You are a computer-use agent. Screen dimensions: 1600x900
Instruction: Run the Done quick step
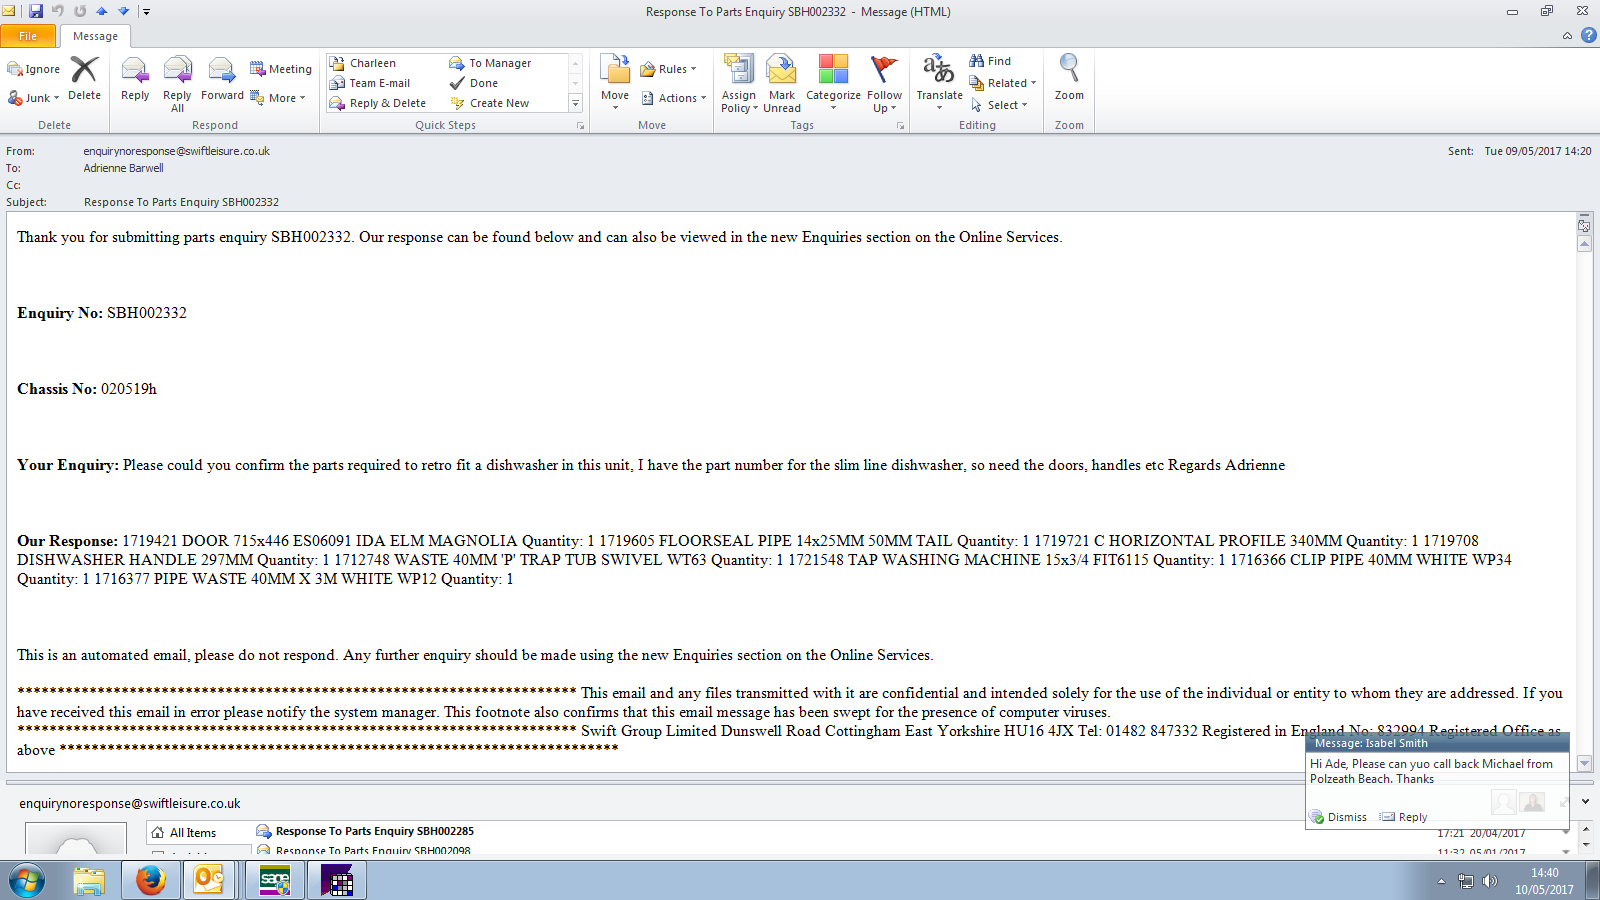tap(474, 83)
